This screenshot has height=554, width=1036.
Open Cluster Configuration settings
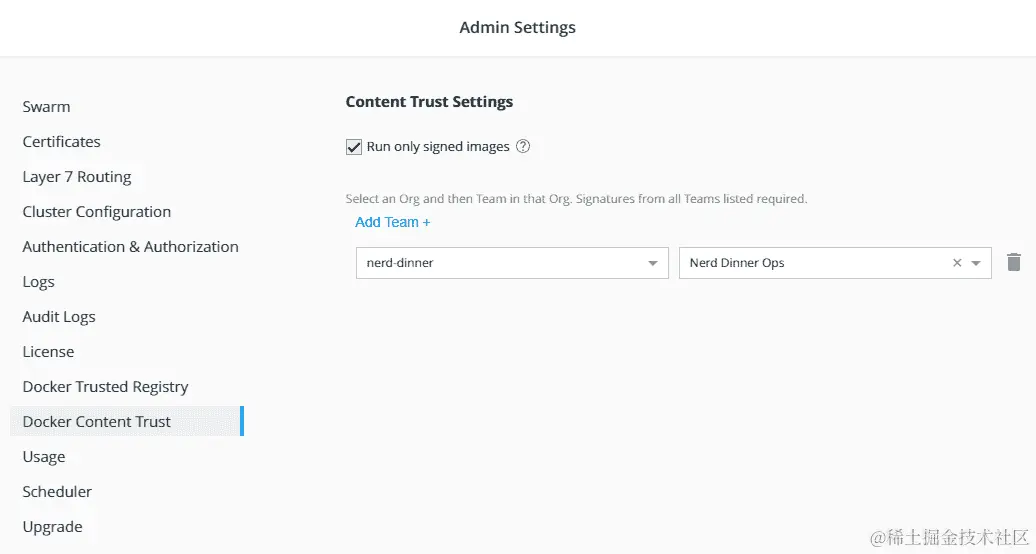pos(97,212)
